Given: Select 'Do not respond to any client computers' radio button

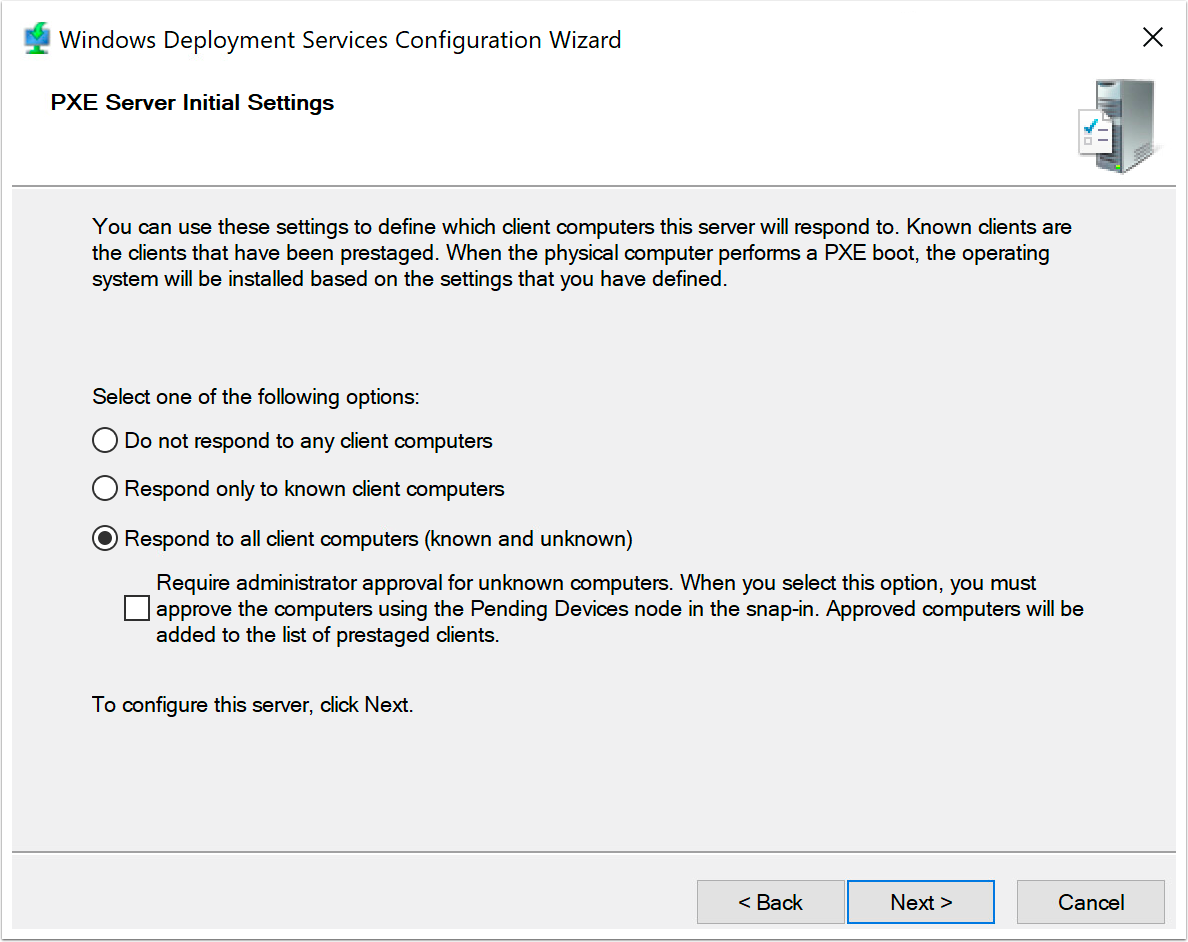Looking at the screenshot, I should 105,441.
